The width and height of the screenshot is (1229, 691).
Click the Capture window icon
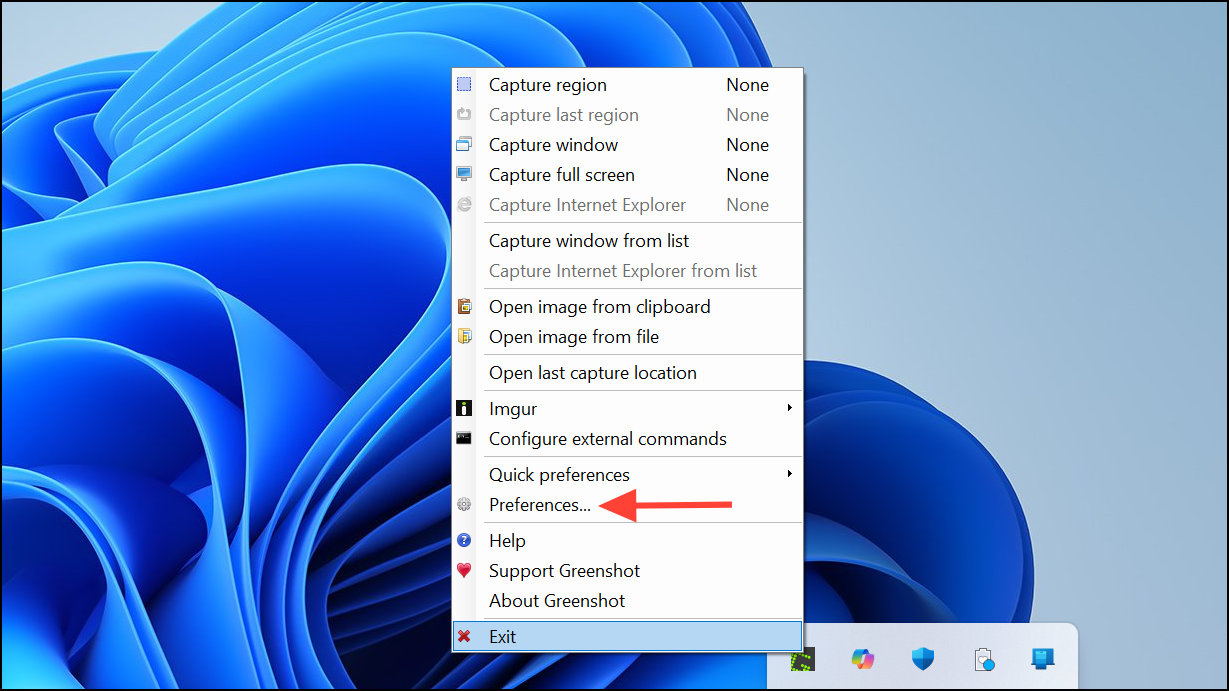pos(464,144)
